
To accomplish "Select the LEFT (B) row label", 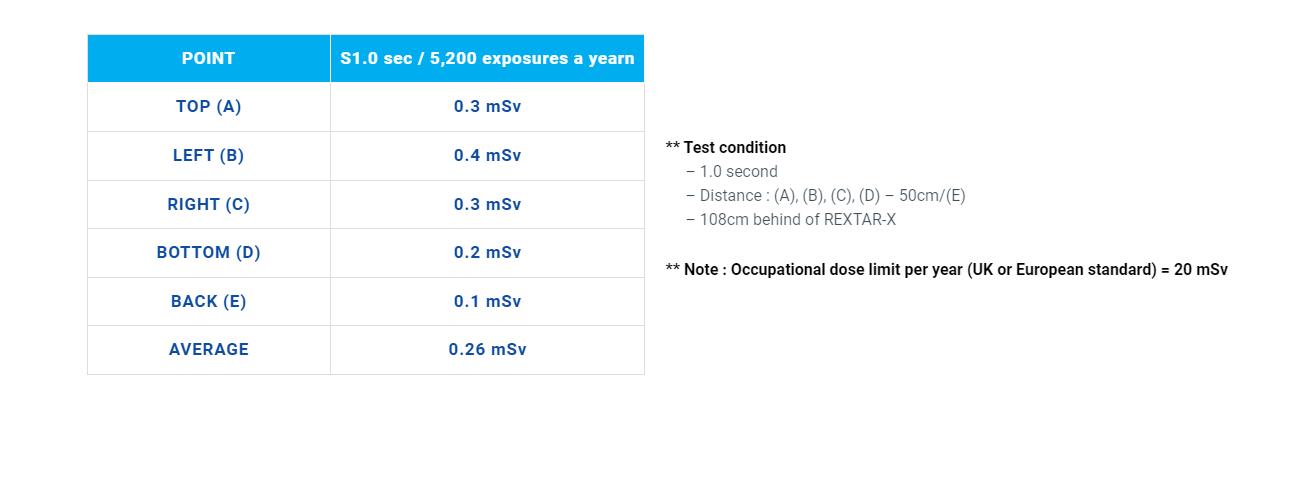I will tap(208, 155).
